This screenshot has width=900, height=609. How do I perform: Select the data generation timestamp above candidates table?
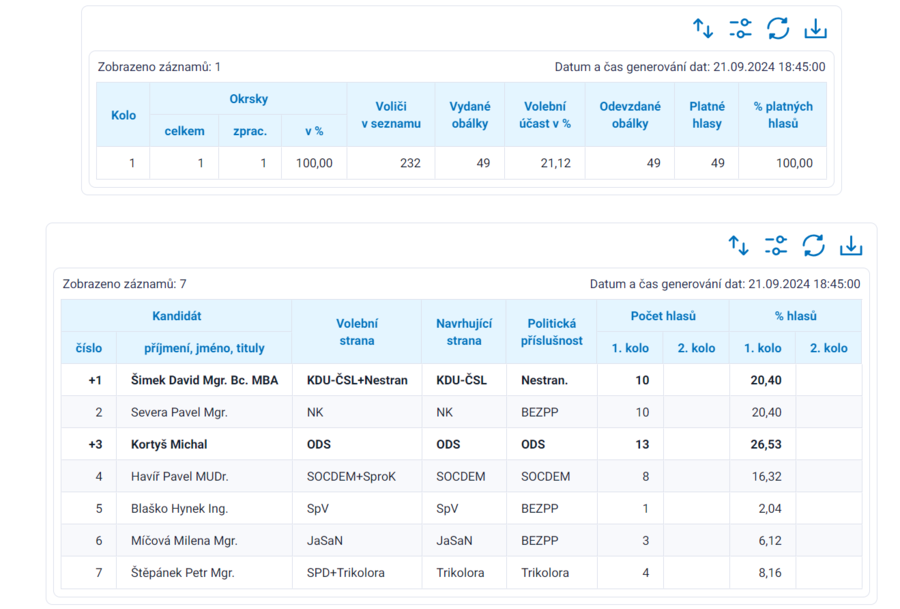coord(725,284)
